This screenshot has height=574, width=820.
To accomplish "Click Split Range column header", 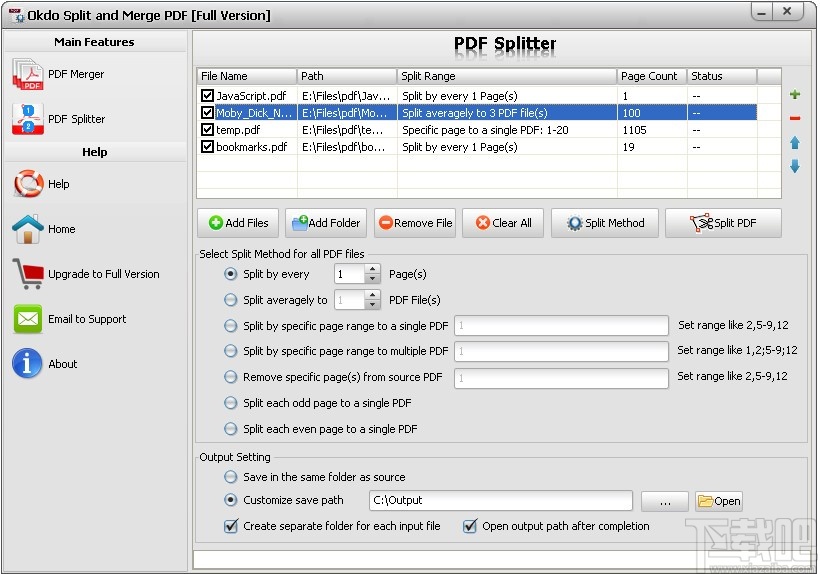I will (506, 76).
